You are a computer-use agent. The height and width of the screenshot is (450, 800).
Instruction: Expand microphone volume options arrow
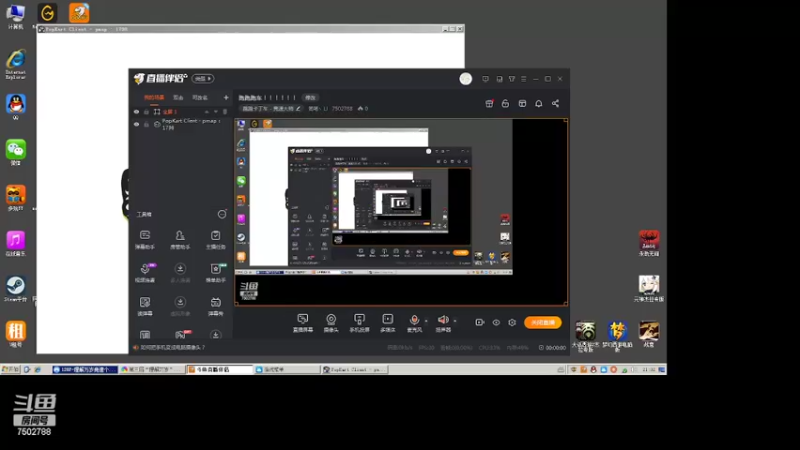427,321
